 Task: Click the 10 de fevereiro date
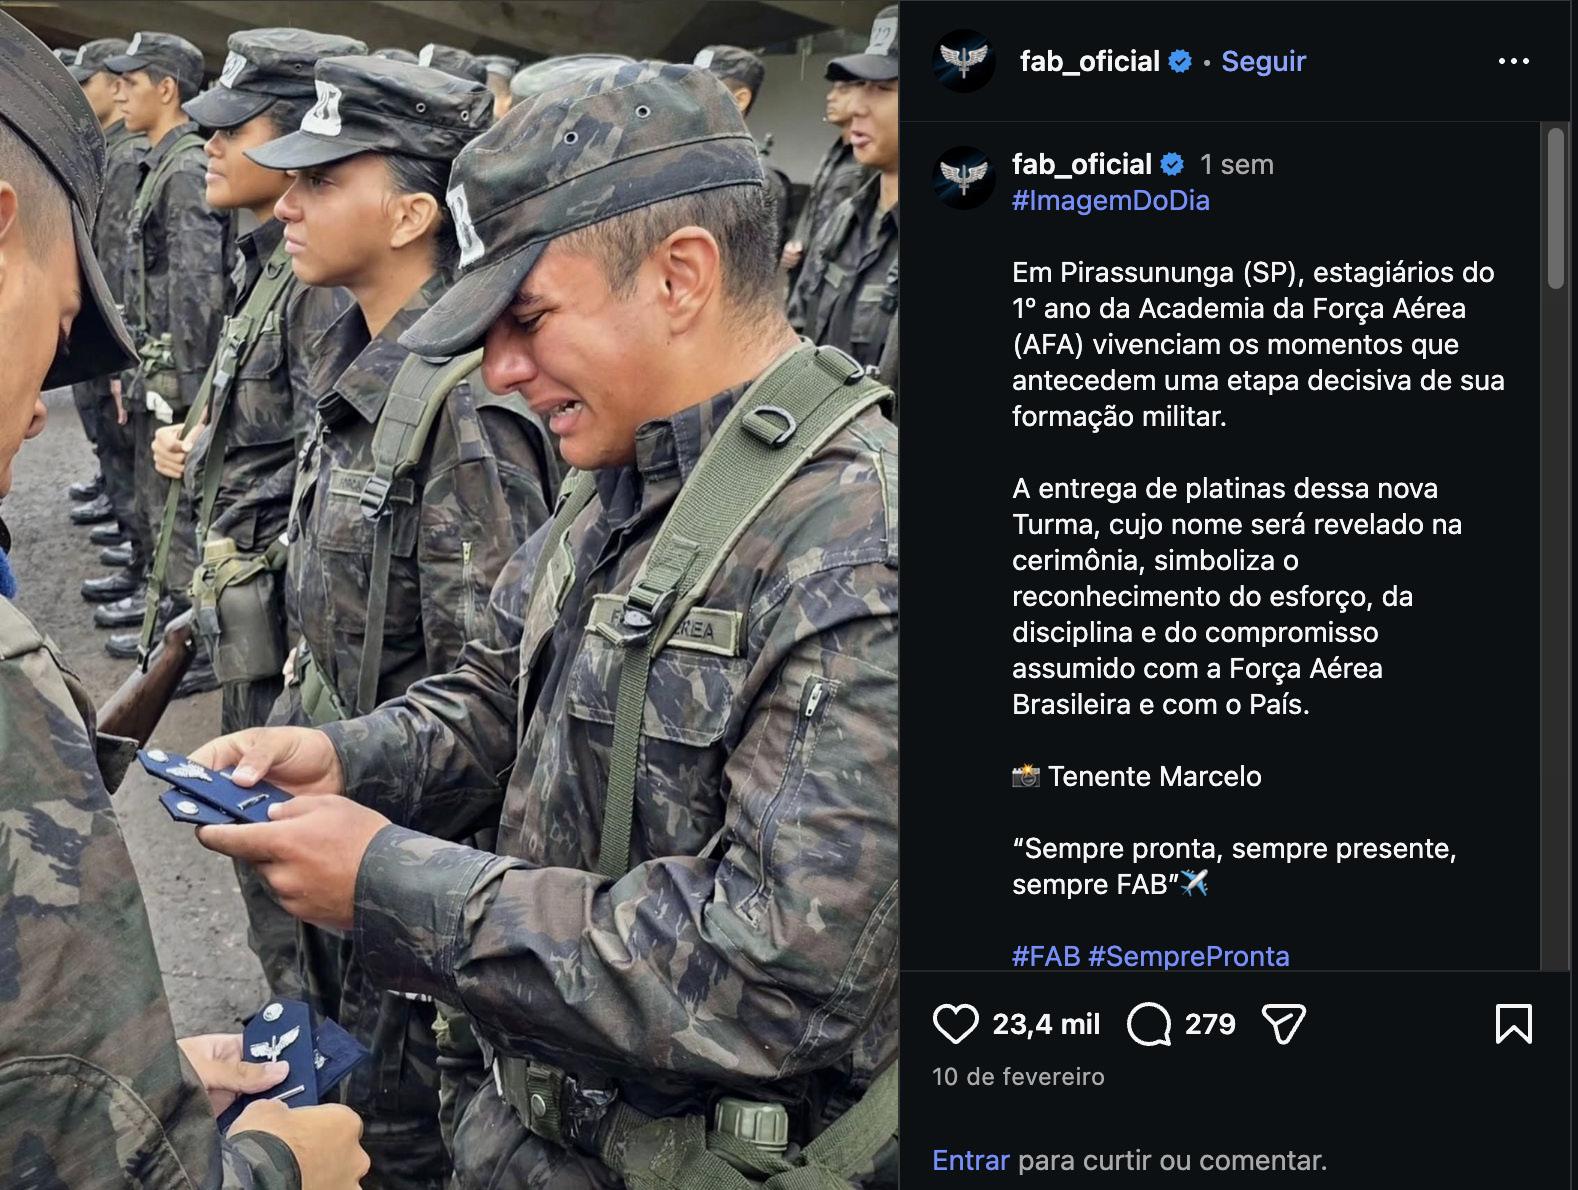tap(1018, 1076)
